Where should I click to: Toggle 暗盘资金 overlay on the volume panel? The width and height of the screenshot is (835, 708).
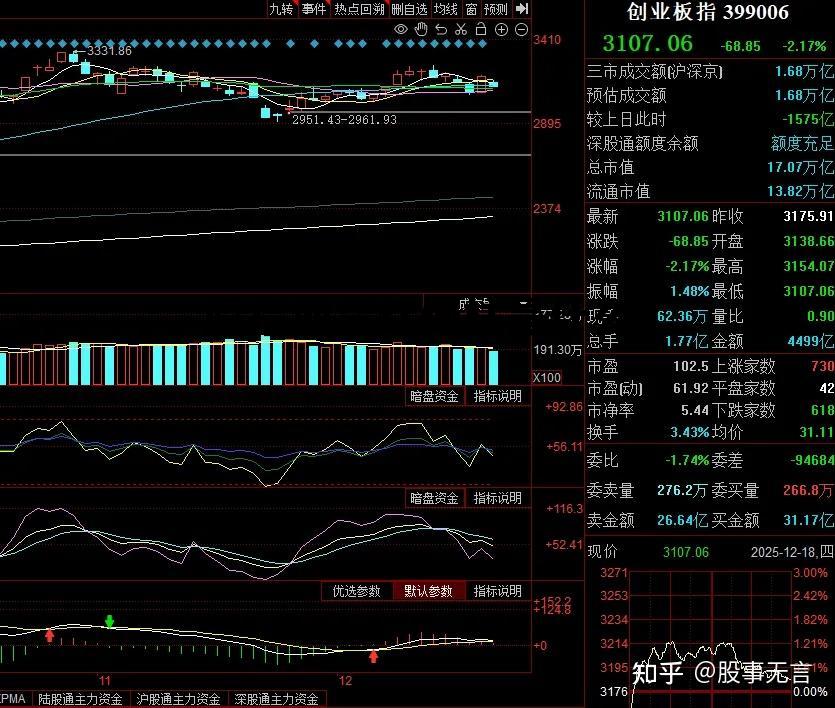[x=434, y=395]
